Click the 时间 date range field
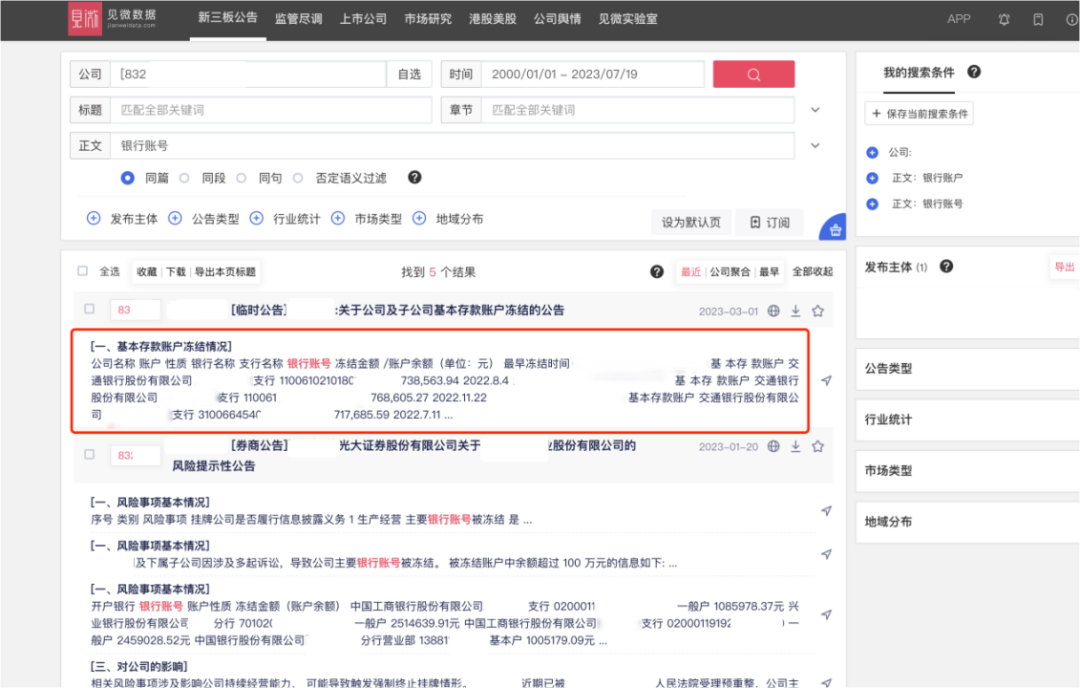This screenshot has width=1080, height=688. click(x=593, y=74)
